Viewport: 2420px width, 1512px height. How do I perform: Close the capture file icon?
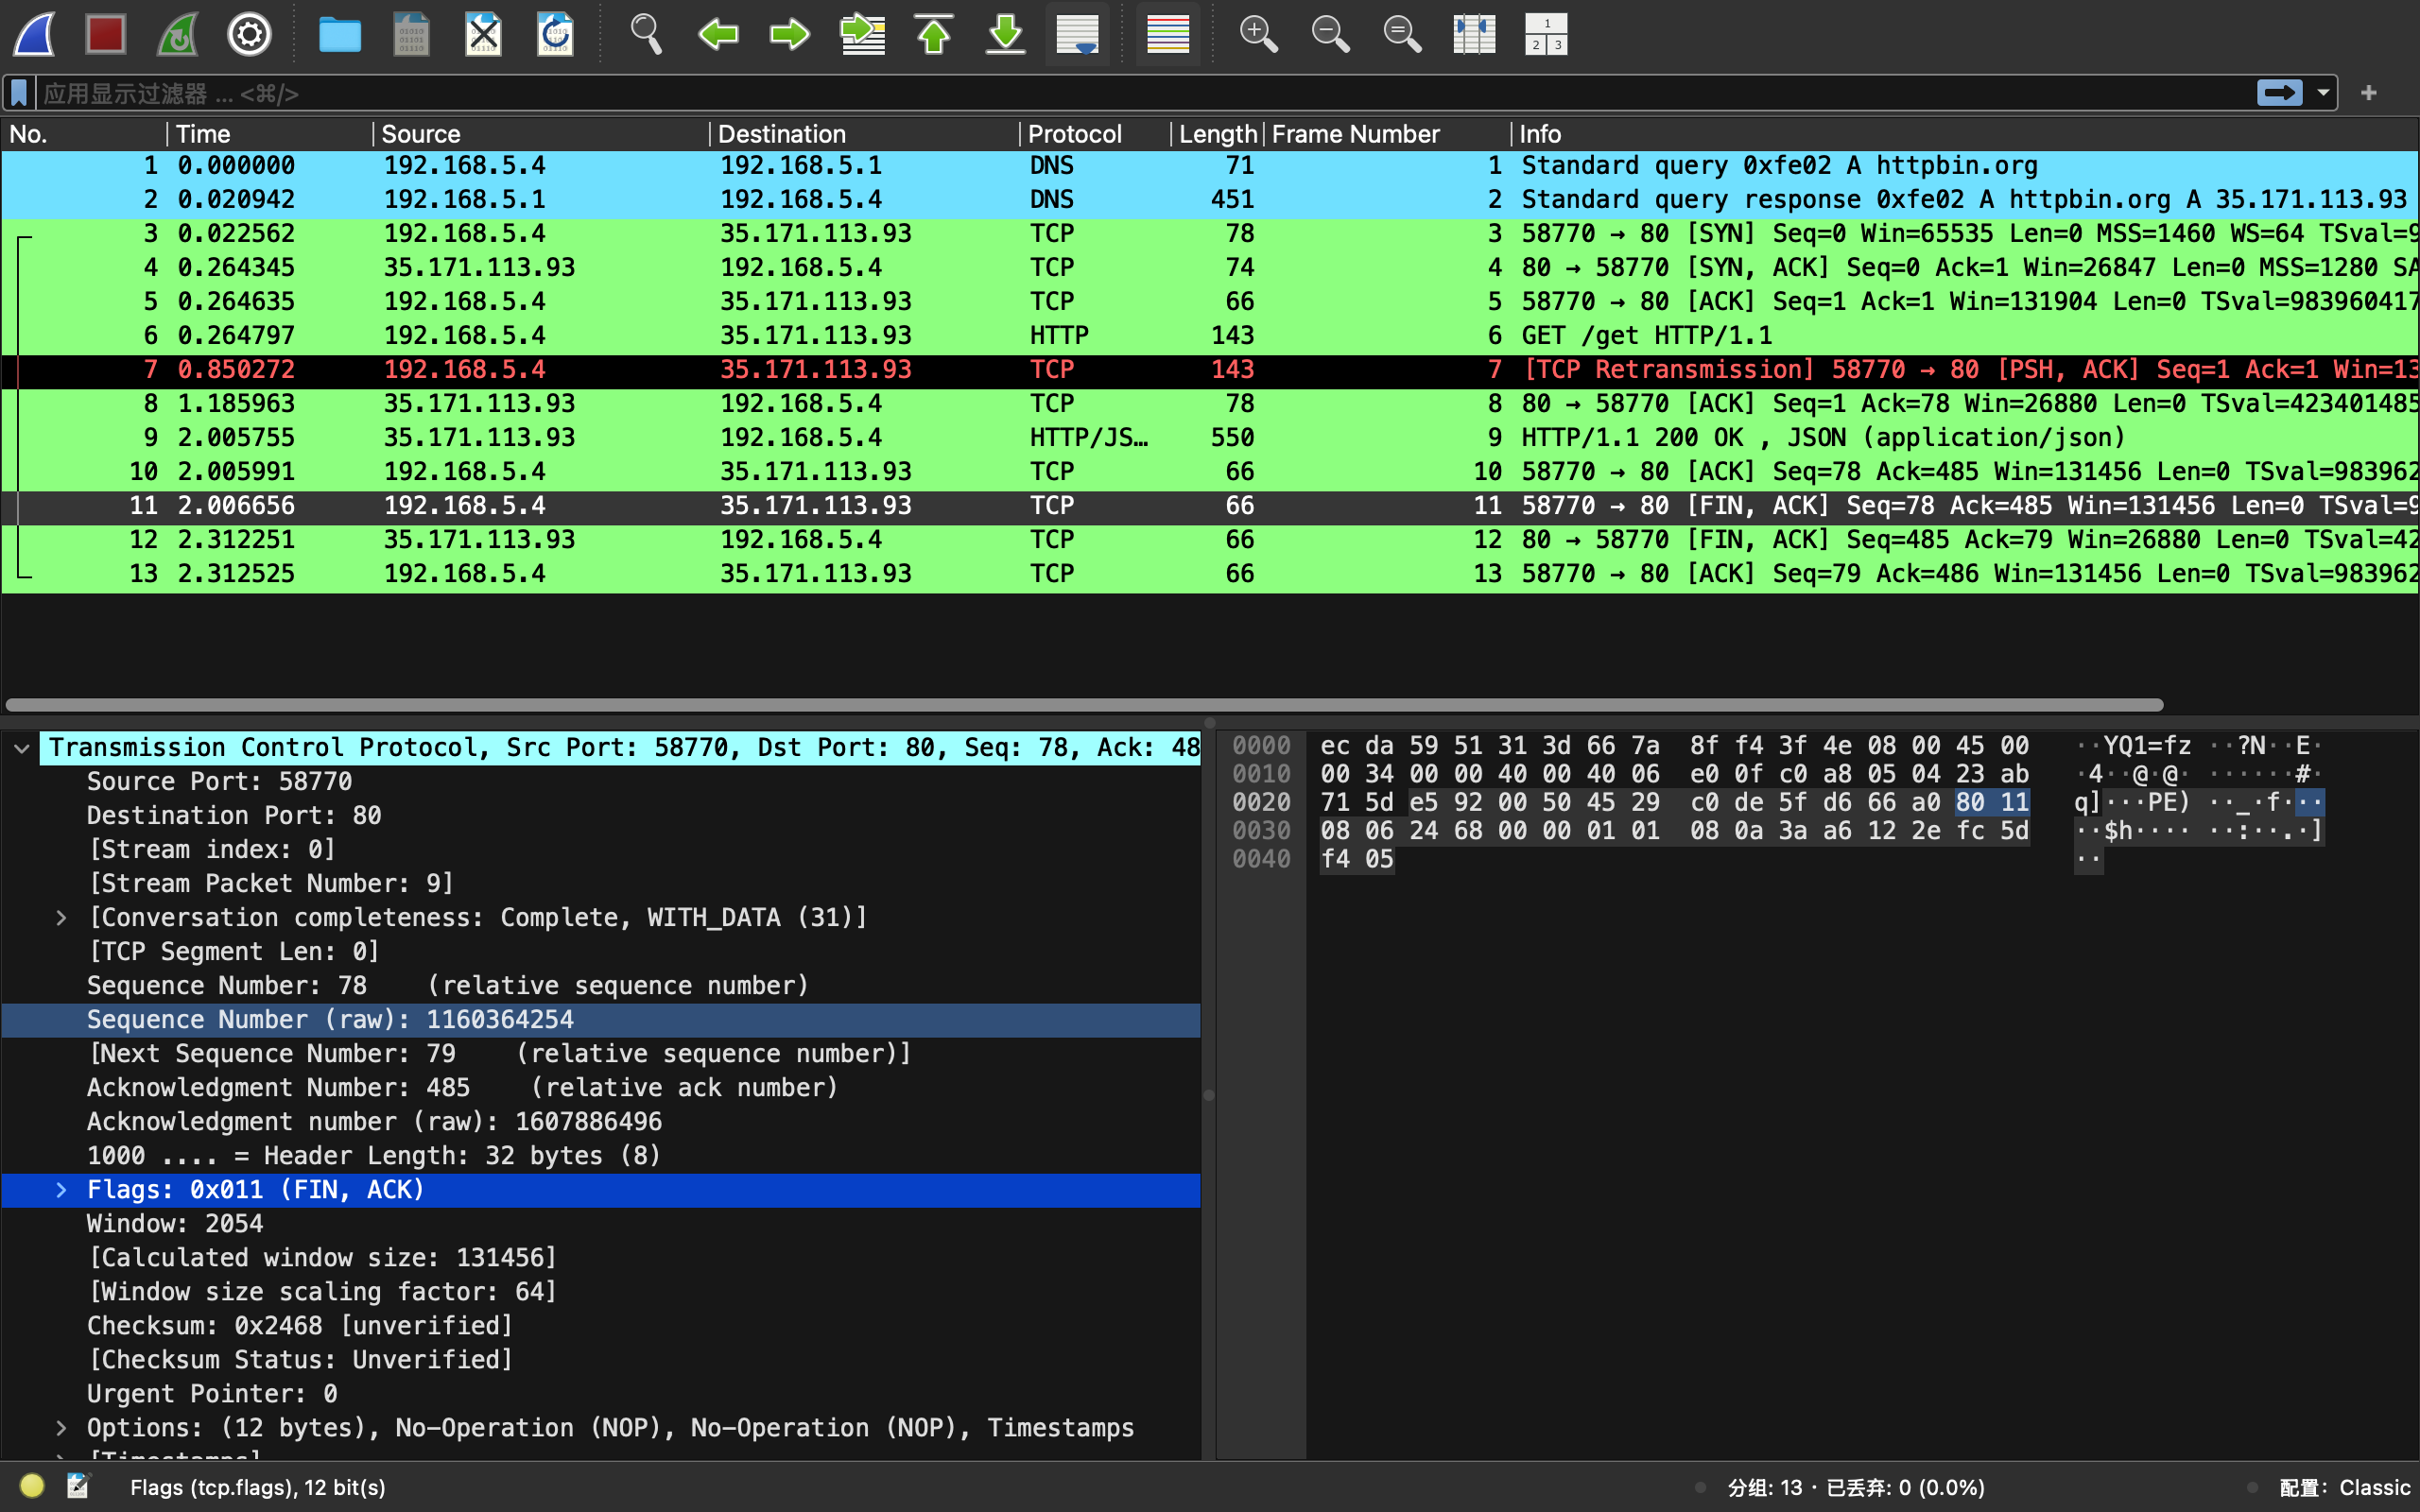[x=484, y=34]
